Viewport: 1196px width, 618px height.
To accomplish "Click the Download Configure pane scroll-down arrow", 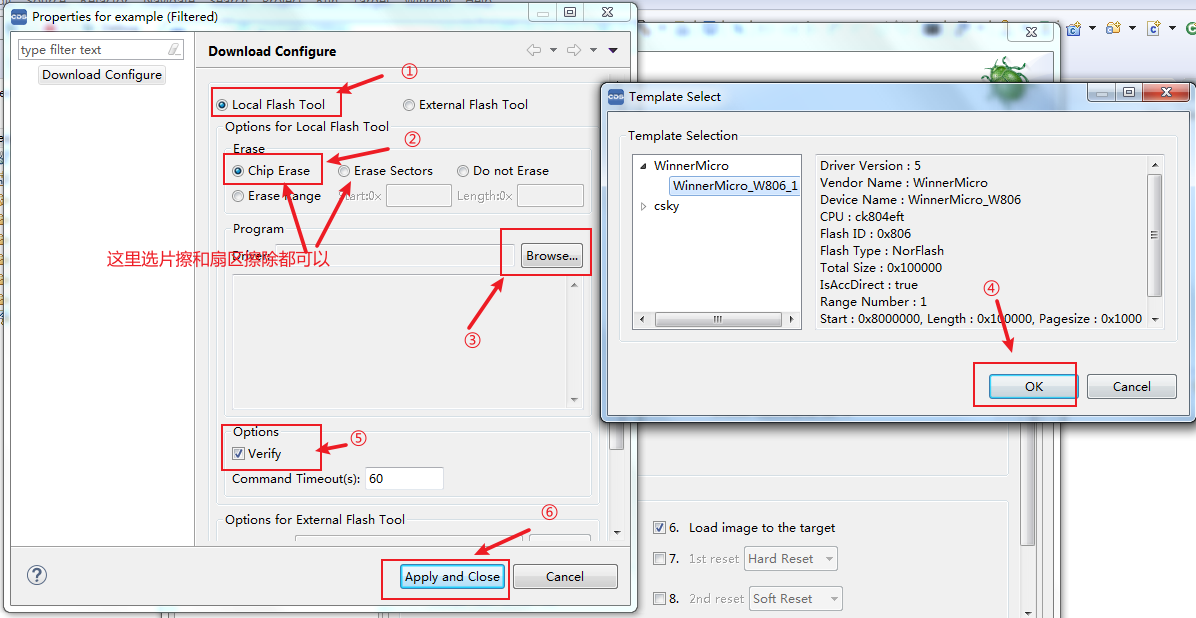I will 616,533.
